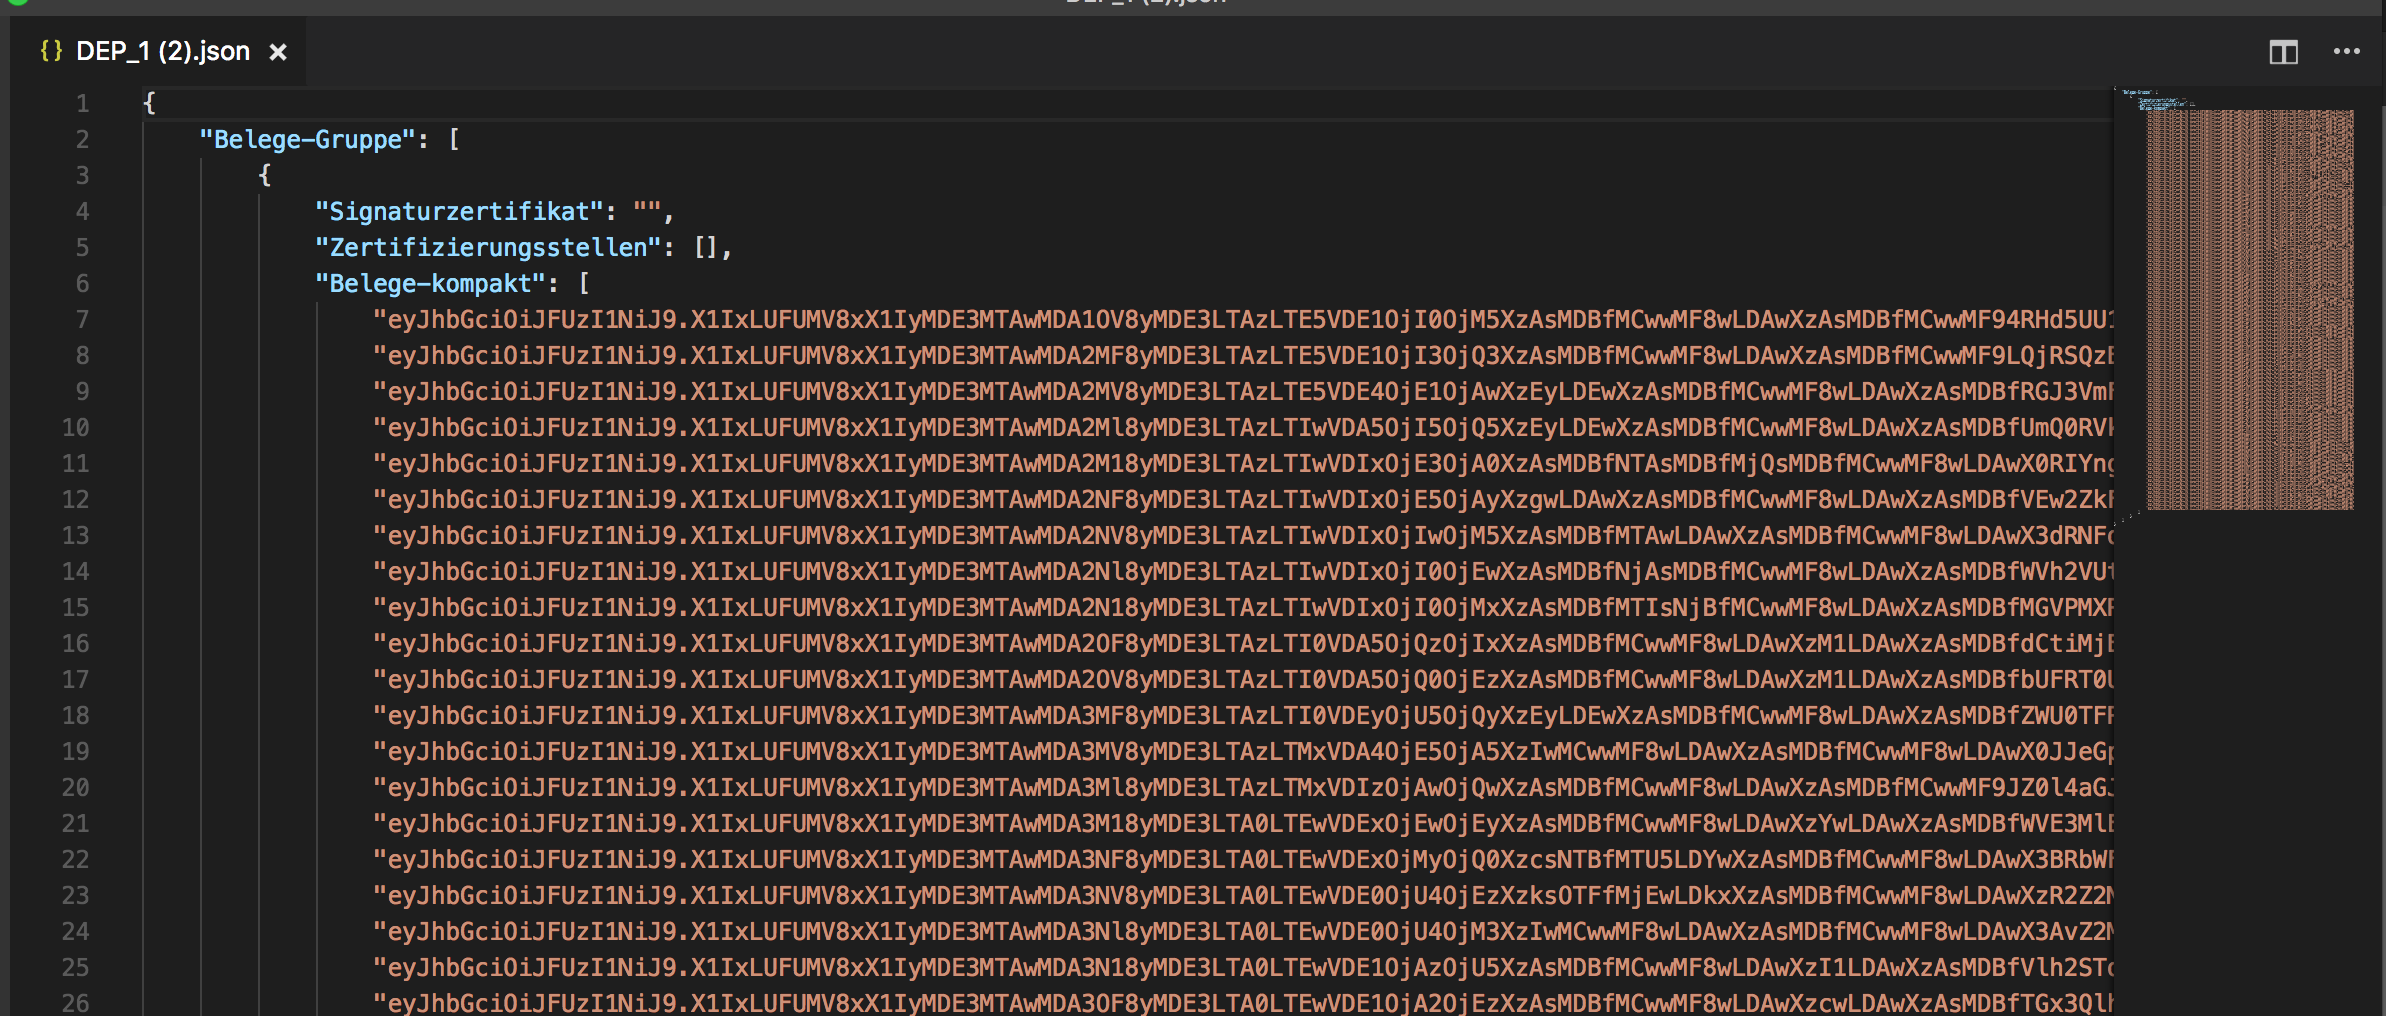Click line number 13 in the gutter
Image resolution: width=2386 pixels, height=1016 pixels.
tap(76, 535)
